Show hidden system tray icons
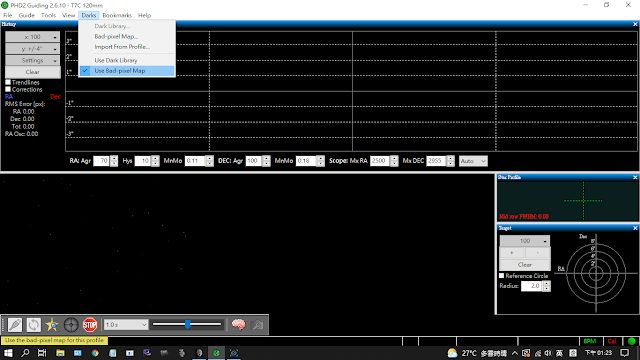Image resolution: width=640 pixels, height=360 pixels. point(515,353)
